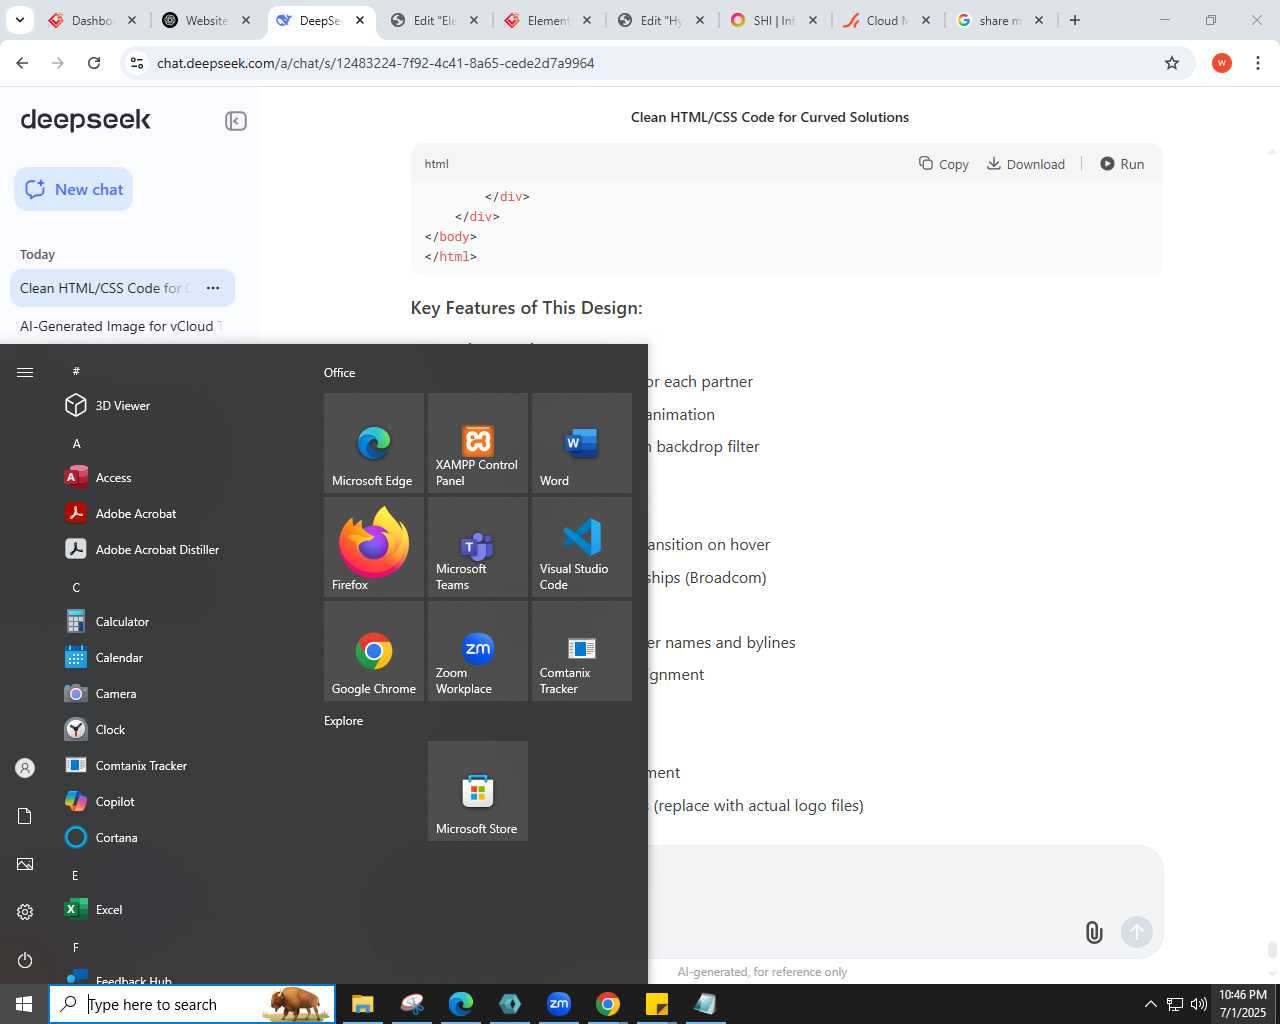
Task: Open Chrome three-dot menu
Action: [1258, 63]
